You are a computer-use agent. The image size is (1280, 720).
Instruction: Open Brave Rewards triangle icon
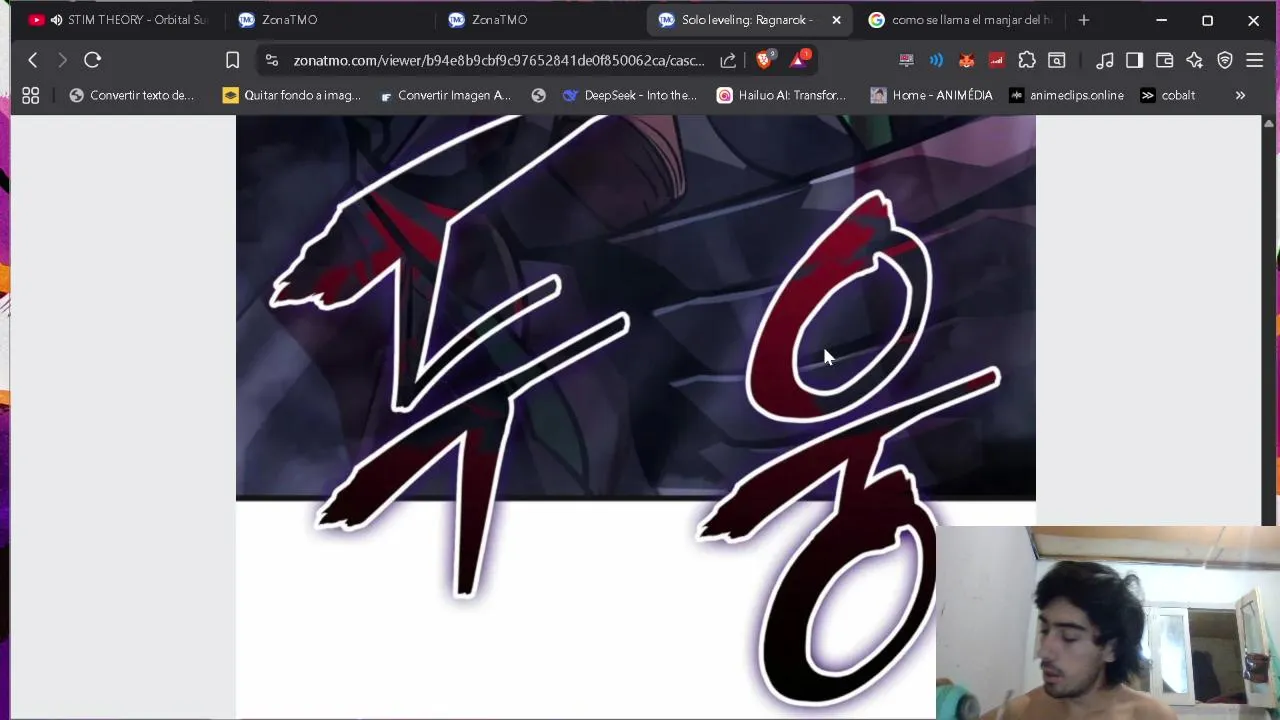coord(799,60)
